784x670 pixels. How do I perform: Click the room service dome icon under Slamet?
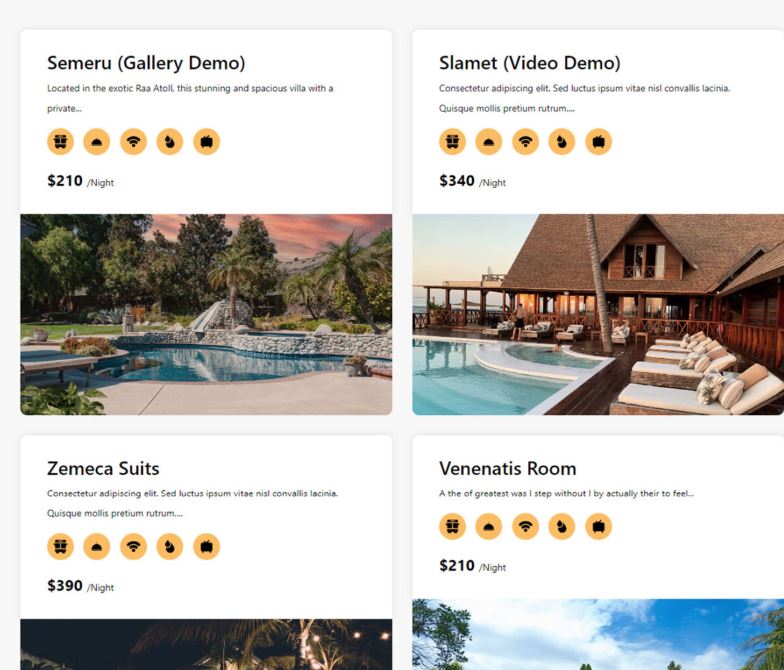488,142
